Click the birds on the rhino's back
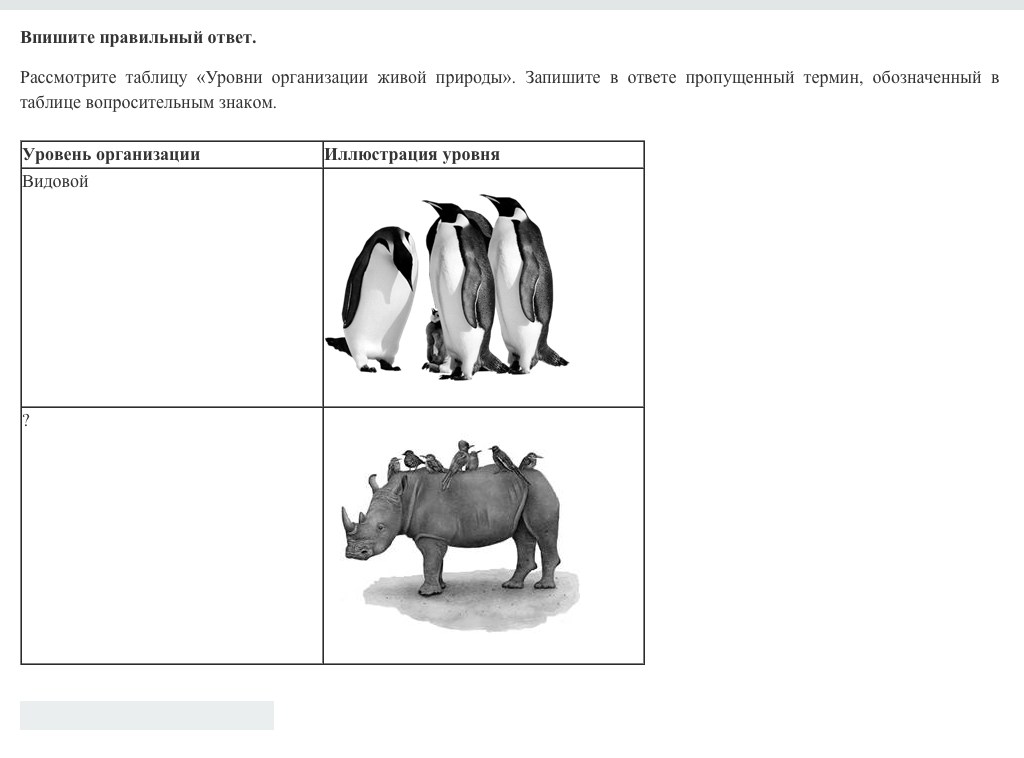Image resolution: width=1024 pixels, height=758 pixels. click(x=460, y=460)
